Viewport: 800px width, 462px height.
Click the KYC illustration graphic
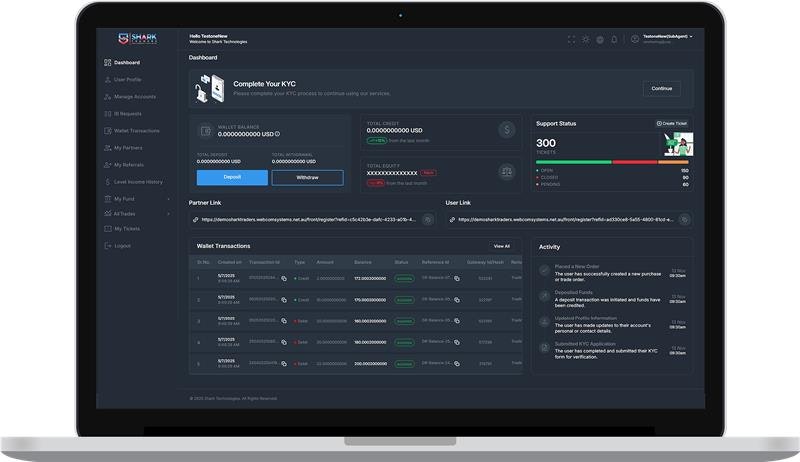point(210,88)
